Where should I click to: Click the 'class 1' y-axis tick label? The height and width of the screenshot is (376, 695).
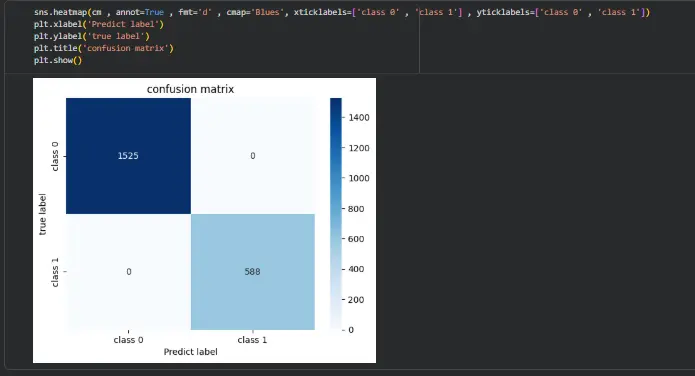[55, 272]
